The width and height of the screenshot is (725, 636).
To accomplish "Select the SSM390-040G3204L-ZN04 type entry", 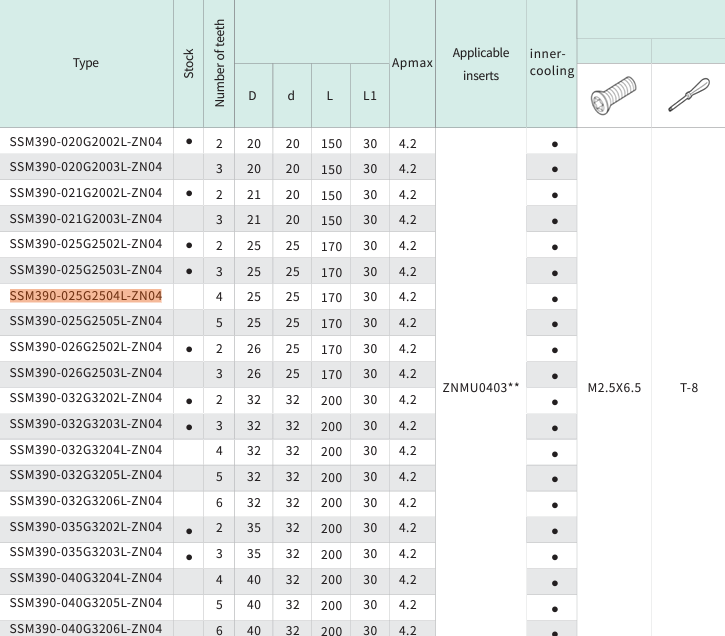I will [86, 578].
